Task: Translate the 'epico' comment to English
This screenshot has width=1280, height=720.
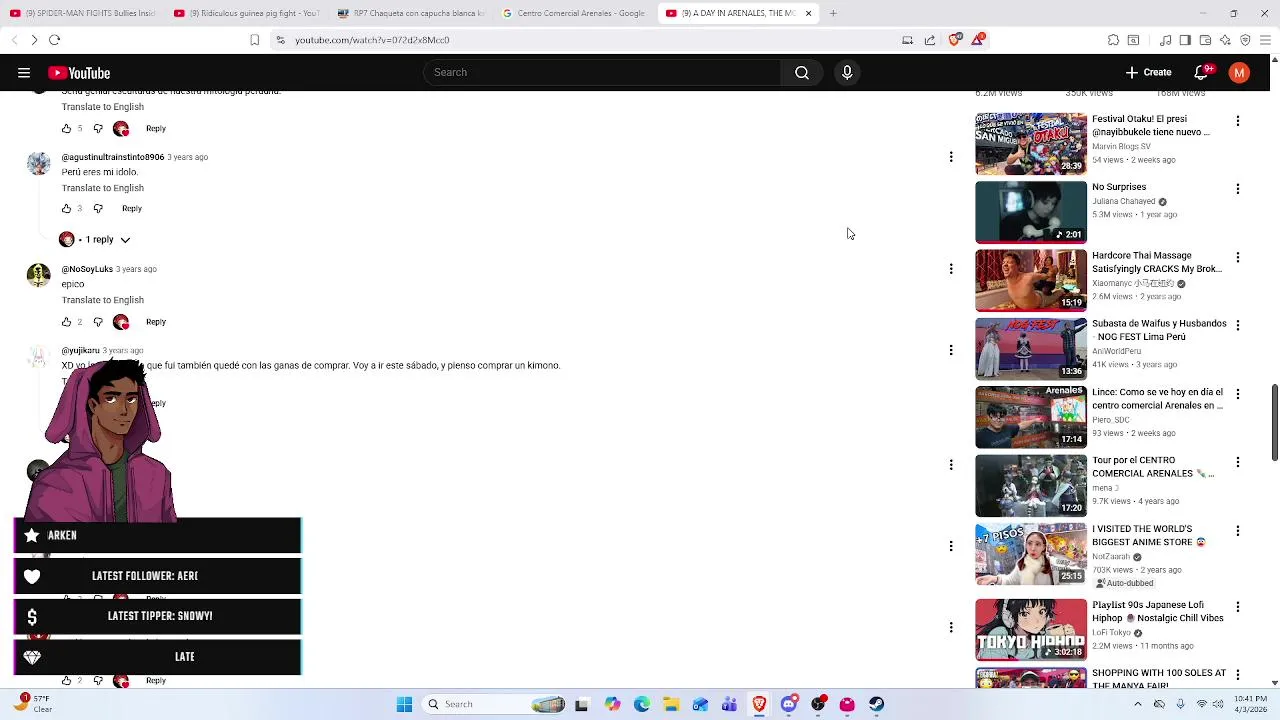Action: tap(103, 300)
